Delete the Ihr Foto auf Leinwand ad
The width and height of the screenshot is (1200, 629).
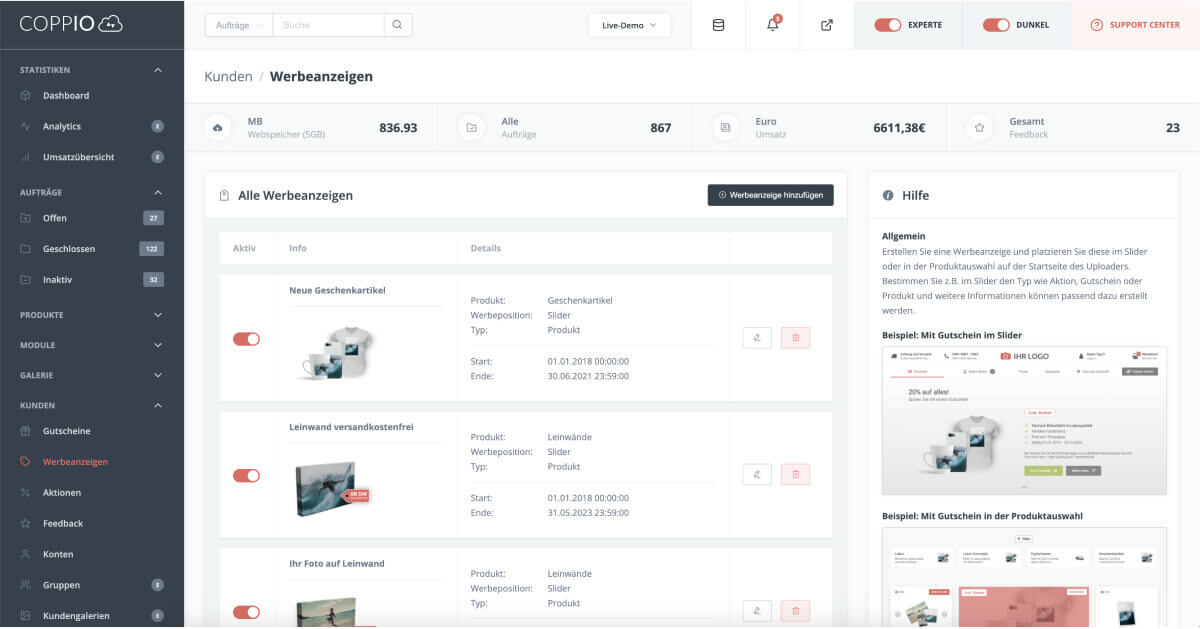[x=795, y=611]
